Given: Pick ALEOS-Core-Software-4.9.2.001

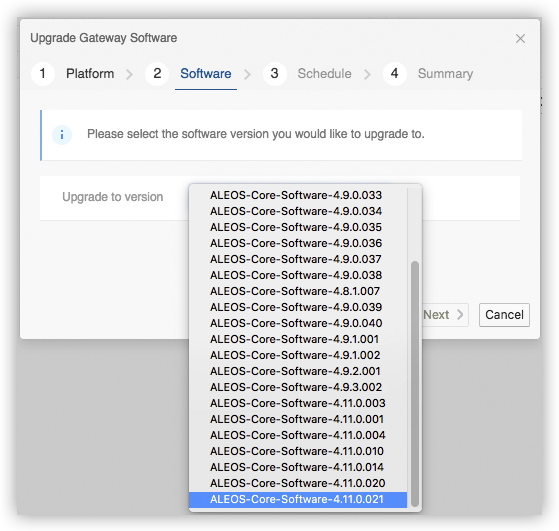Looking at the screenshot, I should click(x=298, y=371).
